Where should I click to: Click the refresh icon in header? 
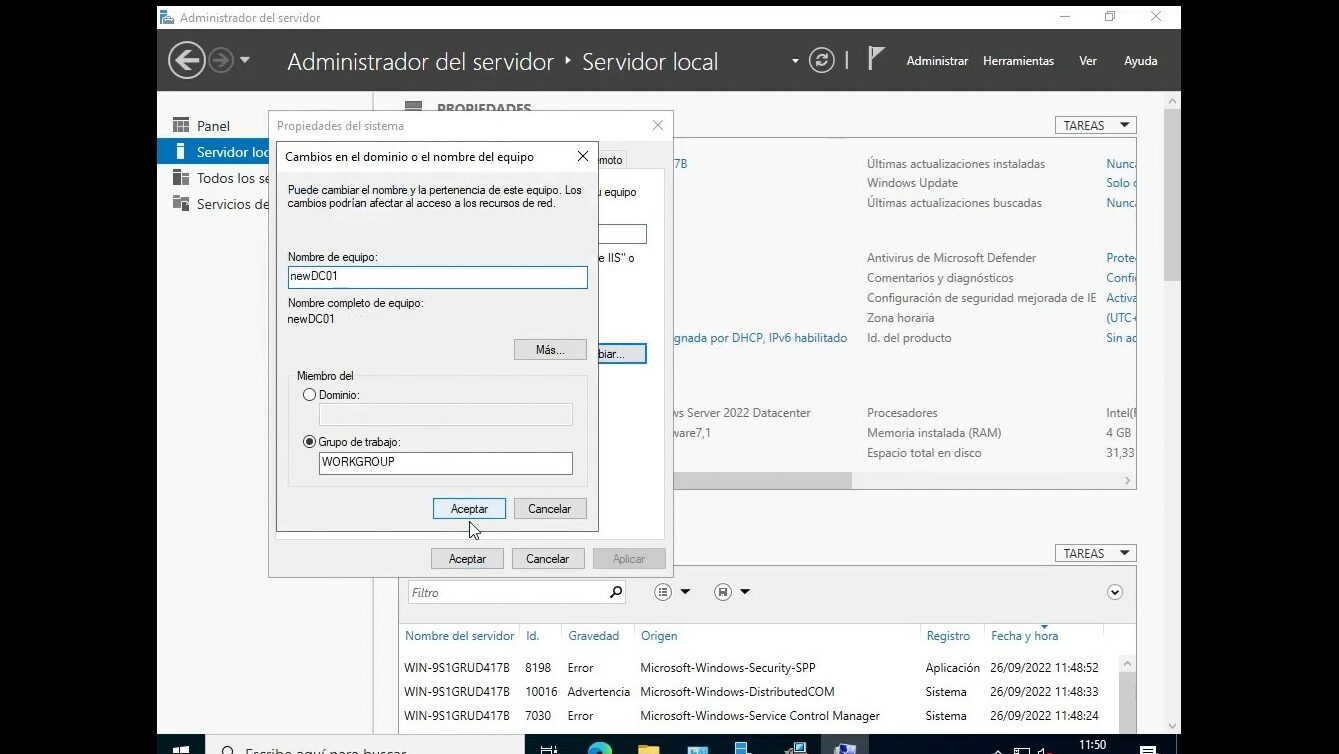click(x=821, y=61)
